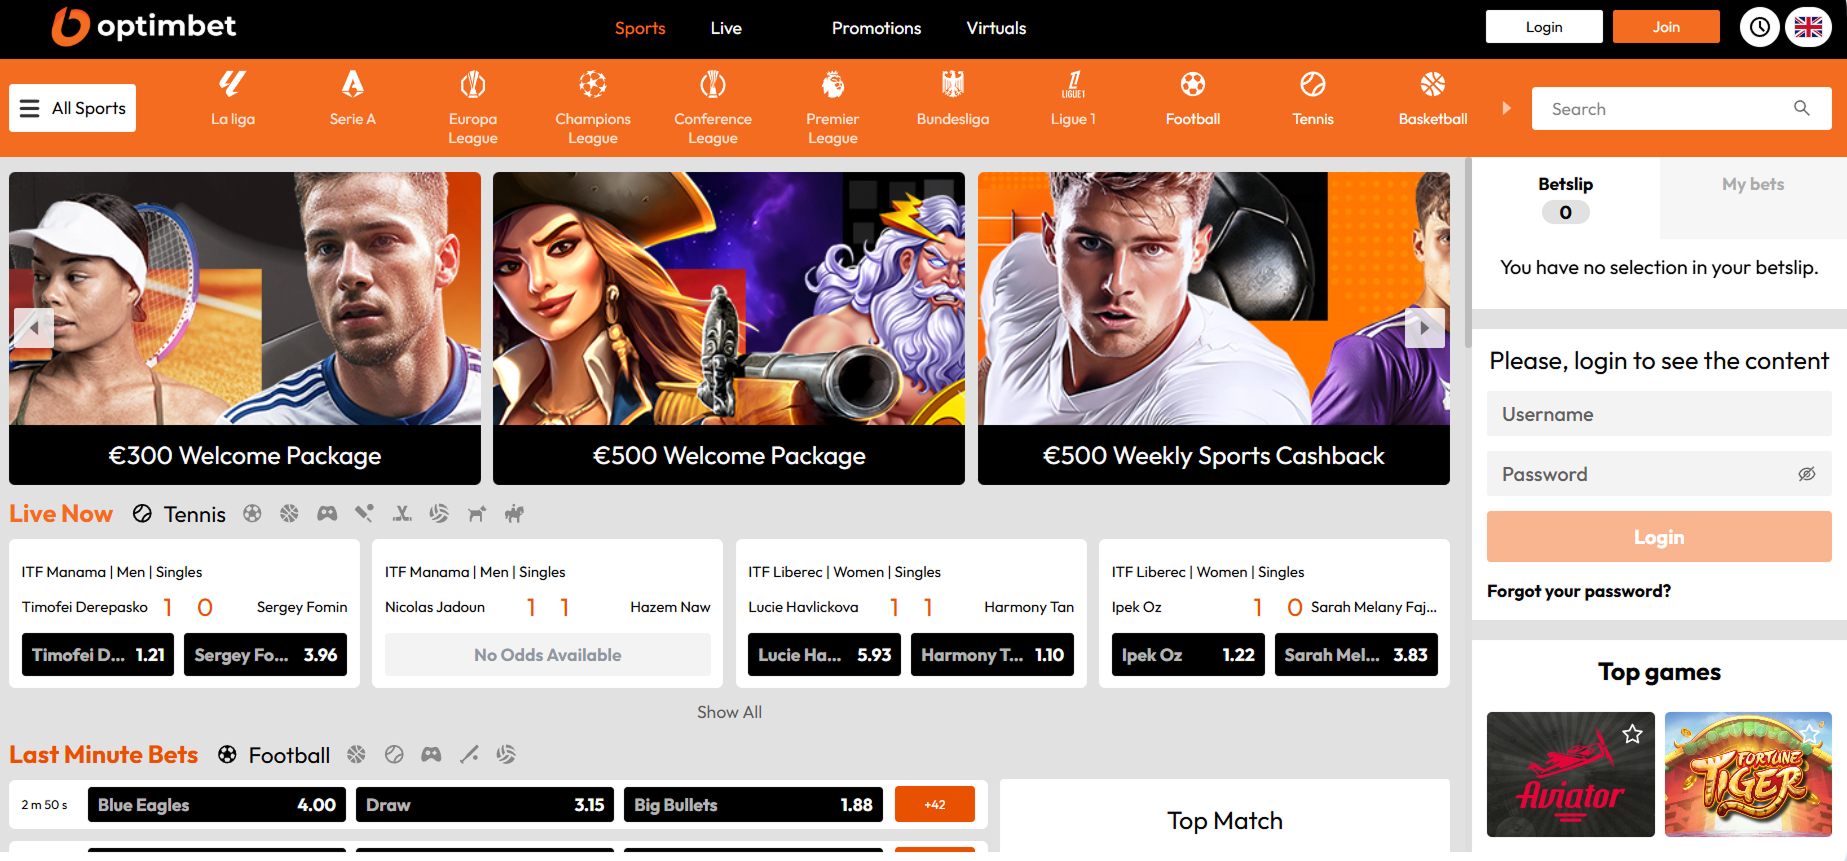Expand the All Sports hamburger menu
Image resolution: width=1847 pixels, height=861 pixels.
click(x=73, y=108)
